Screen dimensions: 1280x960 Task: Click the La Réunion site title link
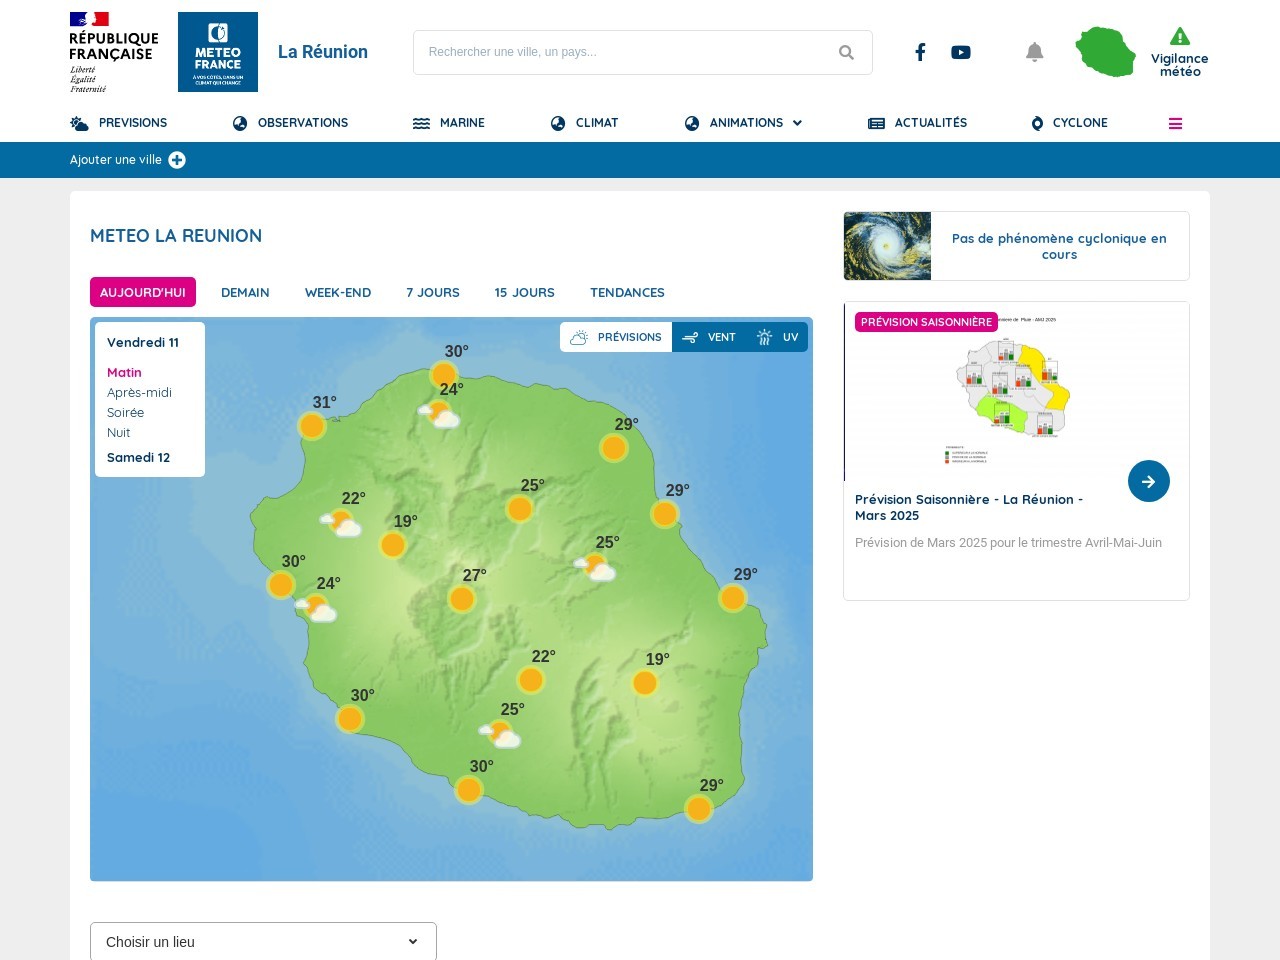[x=323, y=52]
